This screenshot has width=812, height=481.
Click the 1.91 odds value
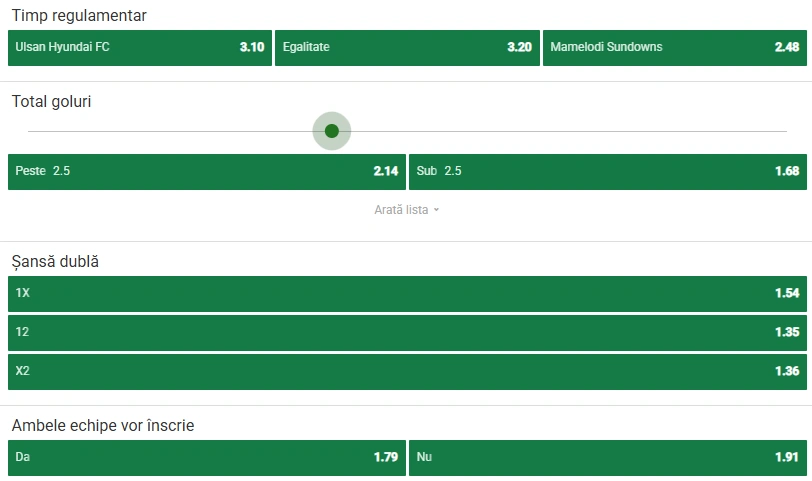pyautogui.click(x=787, y=457)
